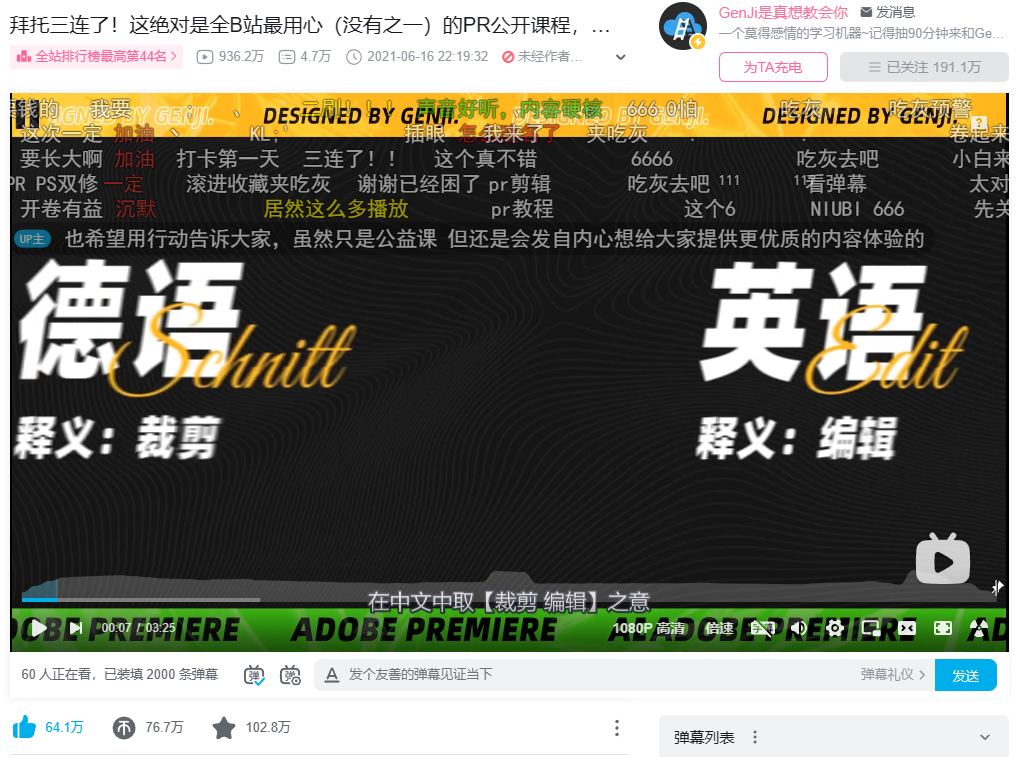Open danmaku display settings icon

290,675
